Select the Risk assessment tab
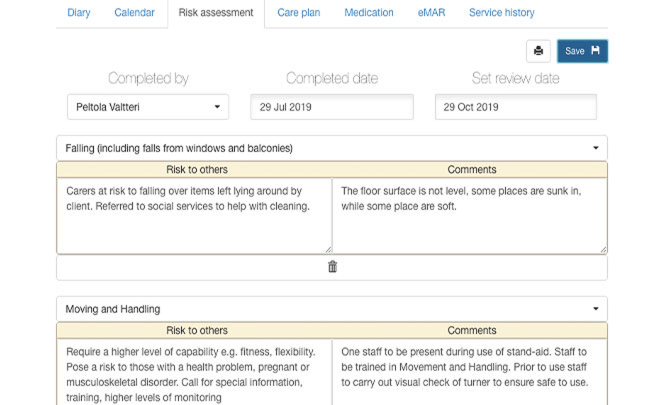The image size is (650, 405). 216,12
